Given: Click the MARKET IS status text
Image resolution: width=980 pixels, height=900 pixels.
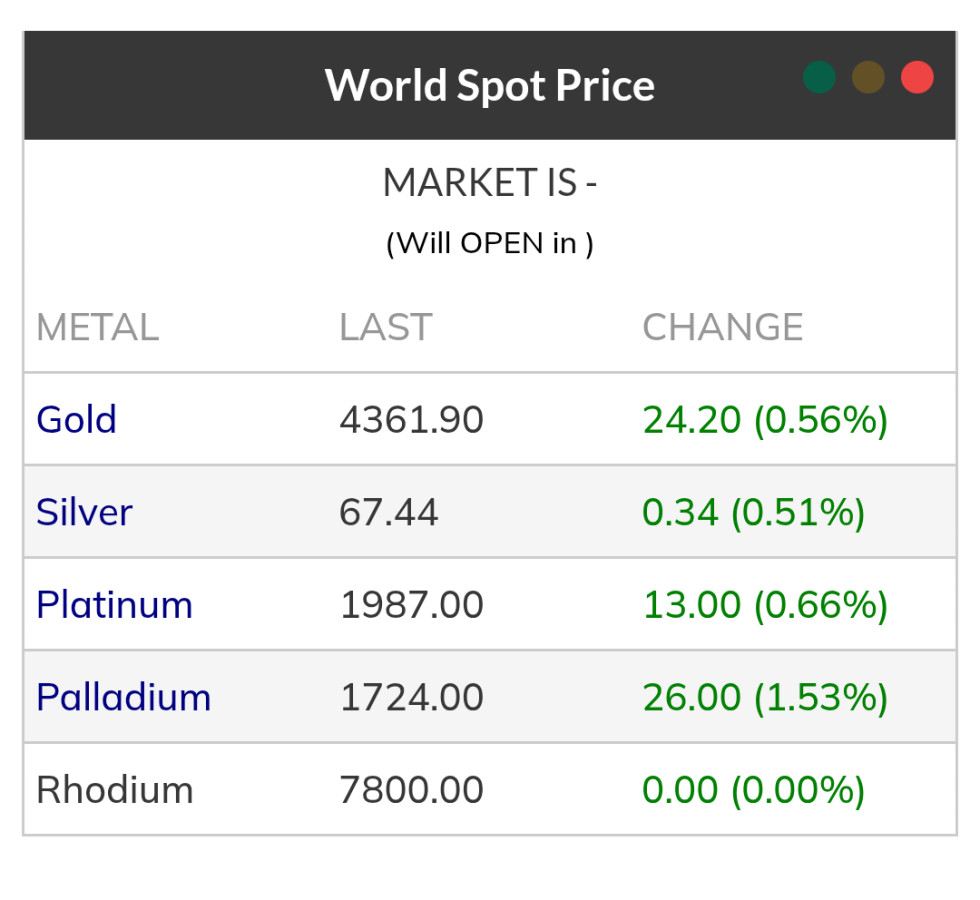Looking at the screenshot, I should (489, 183).
